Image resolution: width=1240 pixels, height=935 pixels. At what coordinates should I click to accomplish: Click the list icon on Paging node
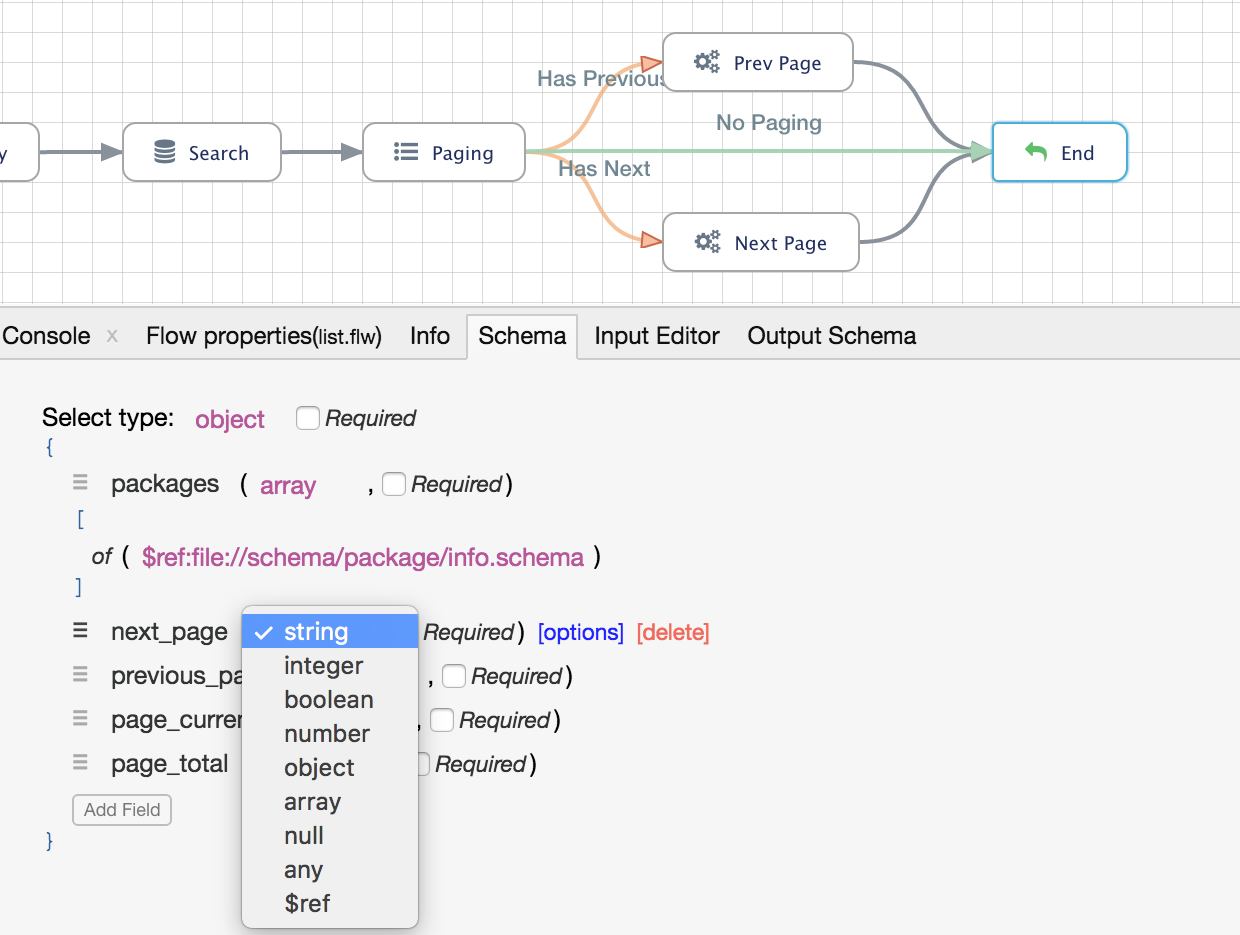[405, 152]
